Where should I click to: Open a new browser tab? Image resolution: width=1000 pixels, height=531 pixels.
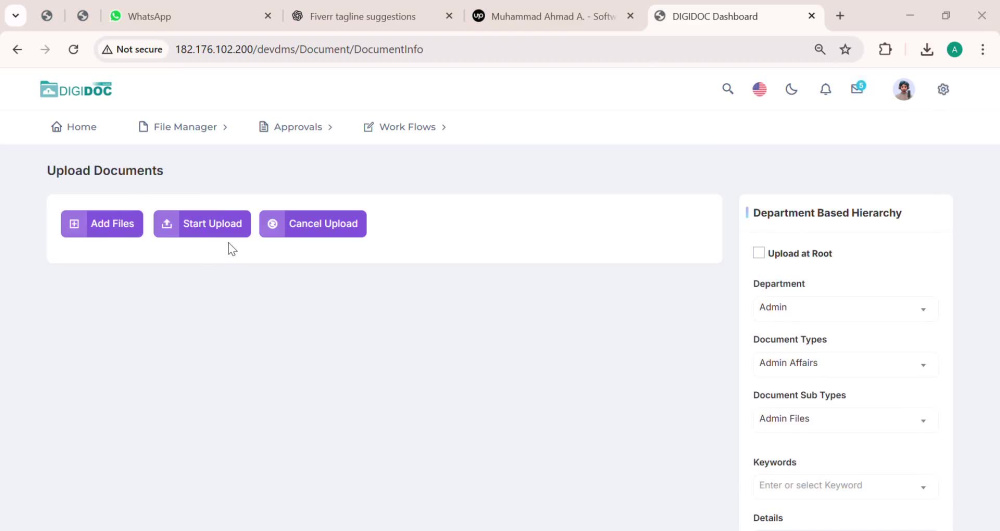840,16
